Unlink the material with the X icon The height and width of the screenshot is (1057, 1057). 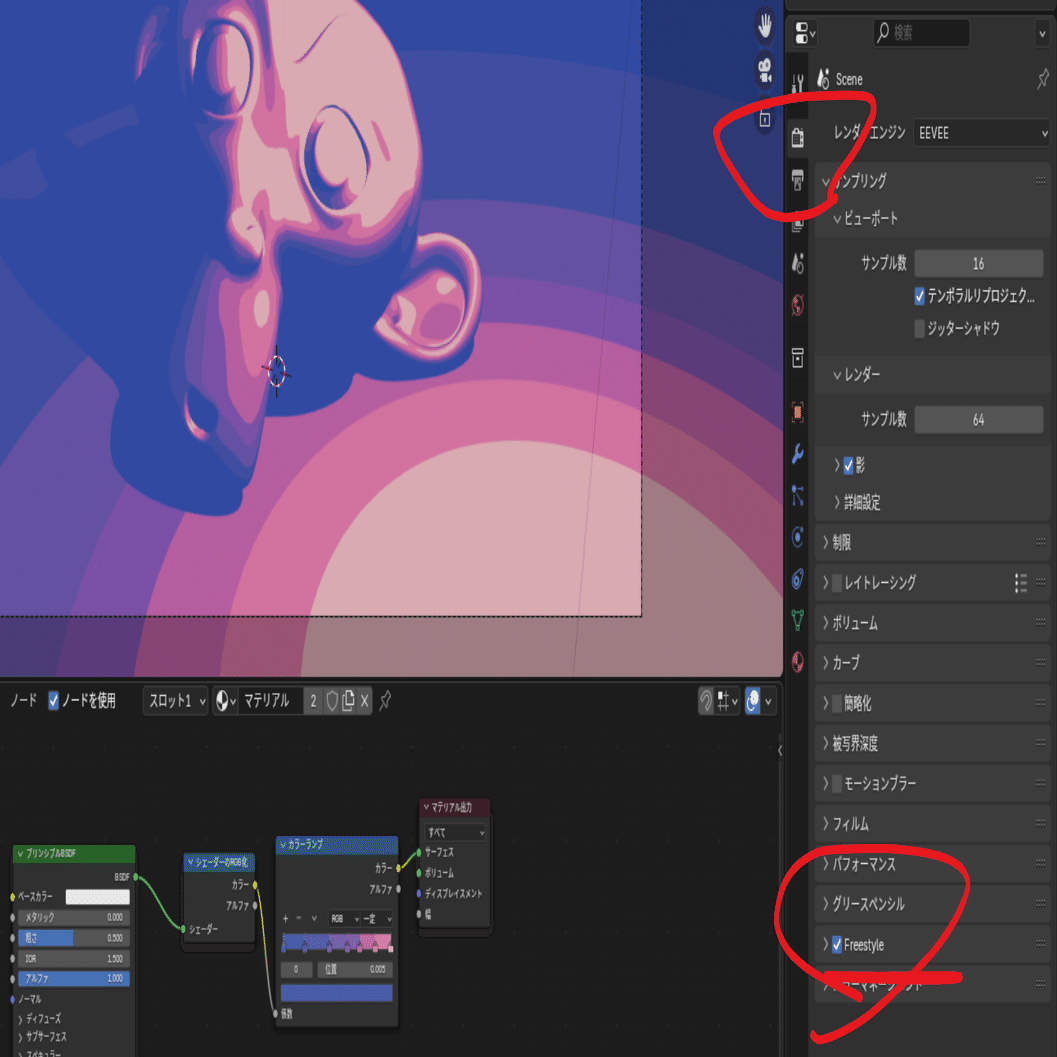(x=364, y=701)
